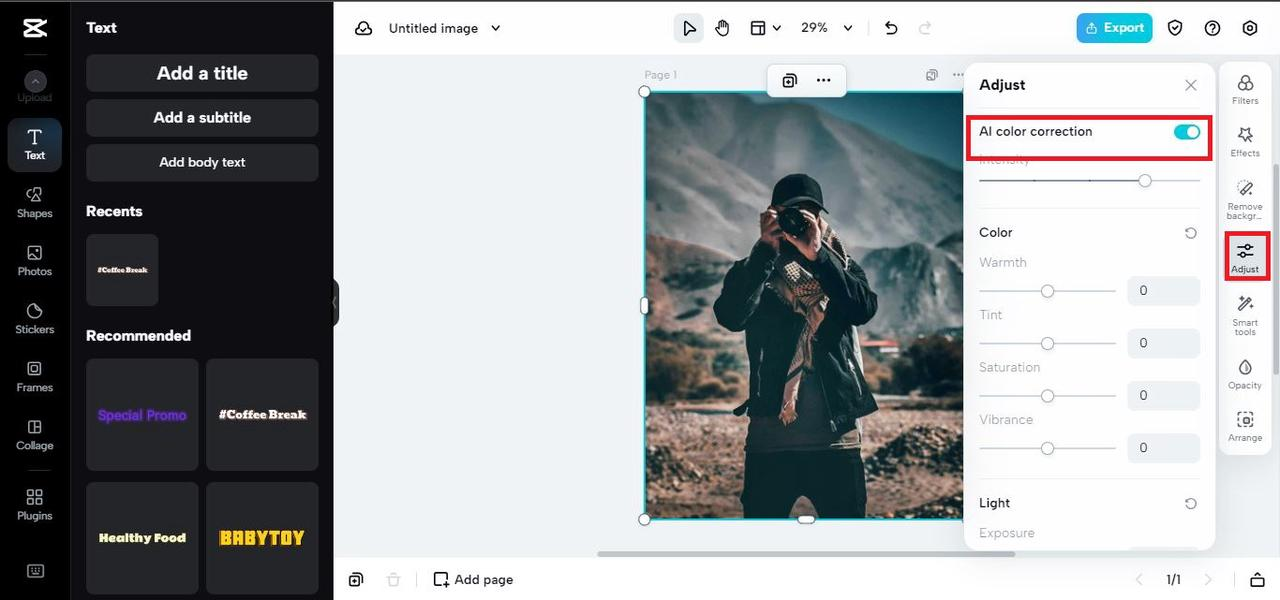Screen dimensions: 1280x600
Task: Click the cloud save status icon
Action: [363, 28]
